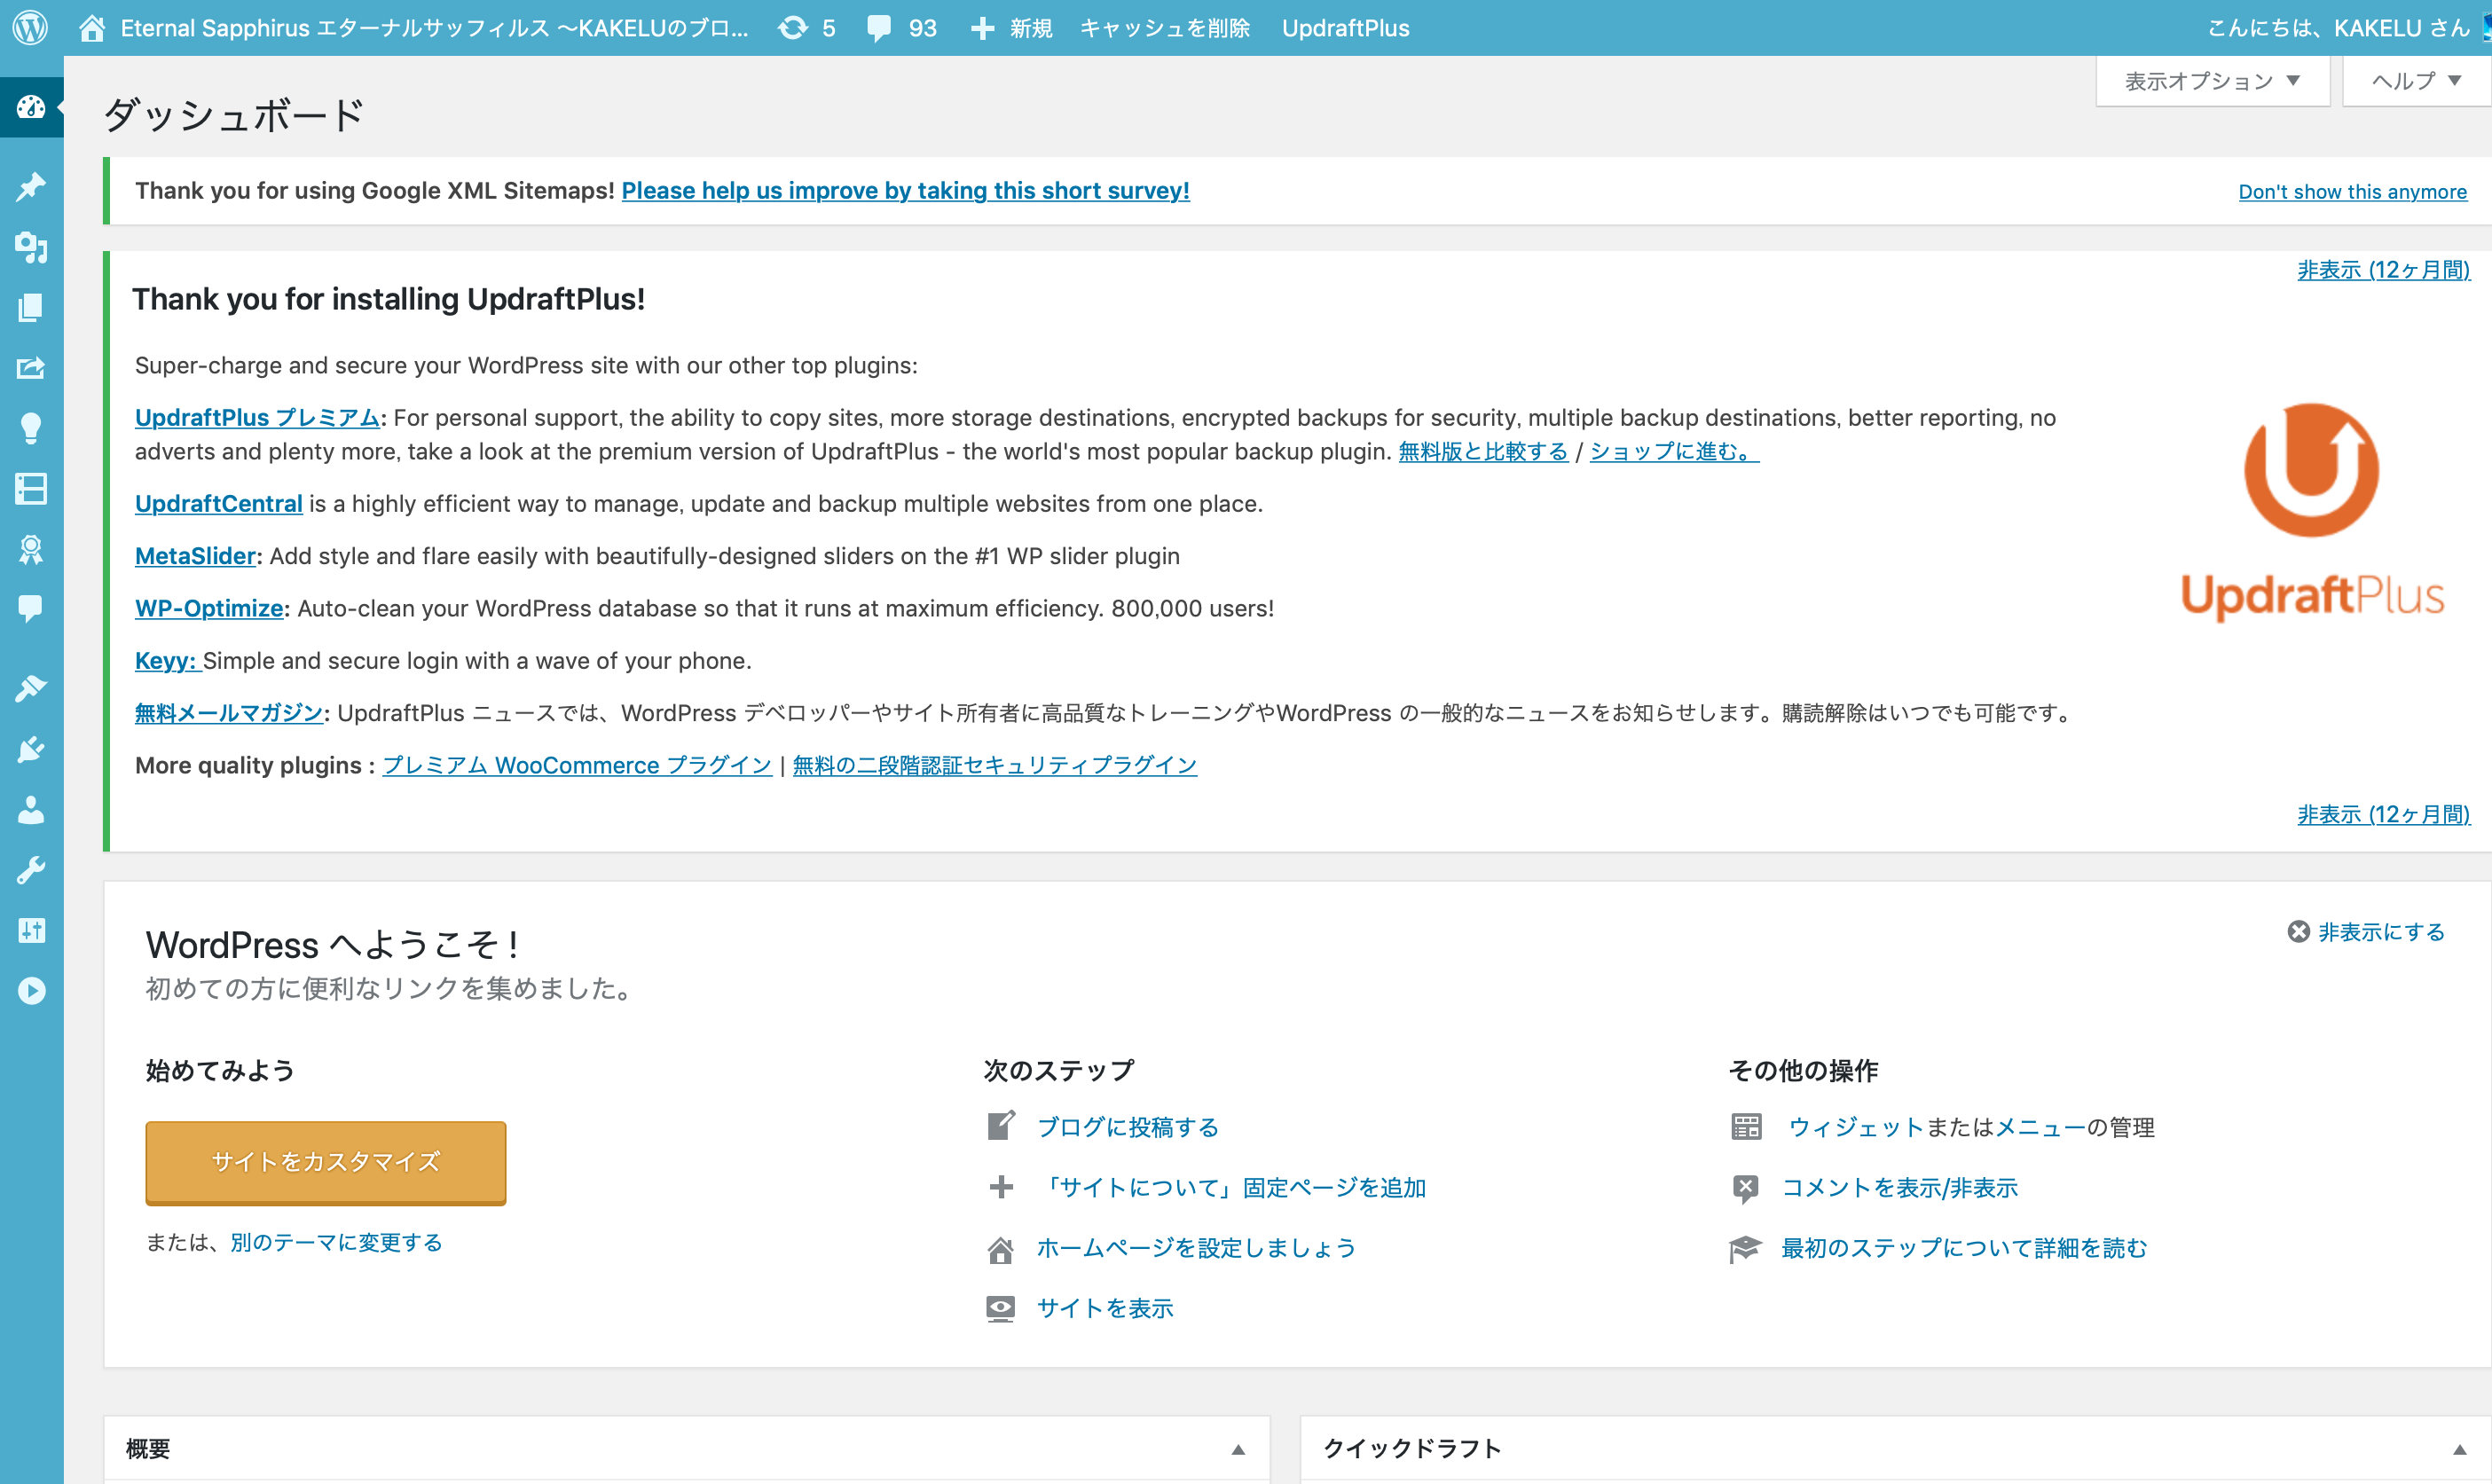Screen dimensions: 2492x1484
Task: Open Posts via the pushpin sidebar icon
Action: [31, 187]
